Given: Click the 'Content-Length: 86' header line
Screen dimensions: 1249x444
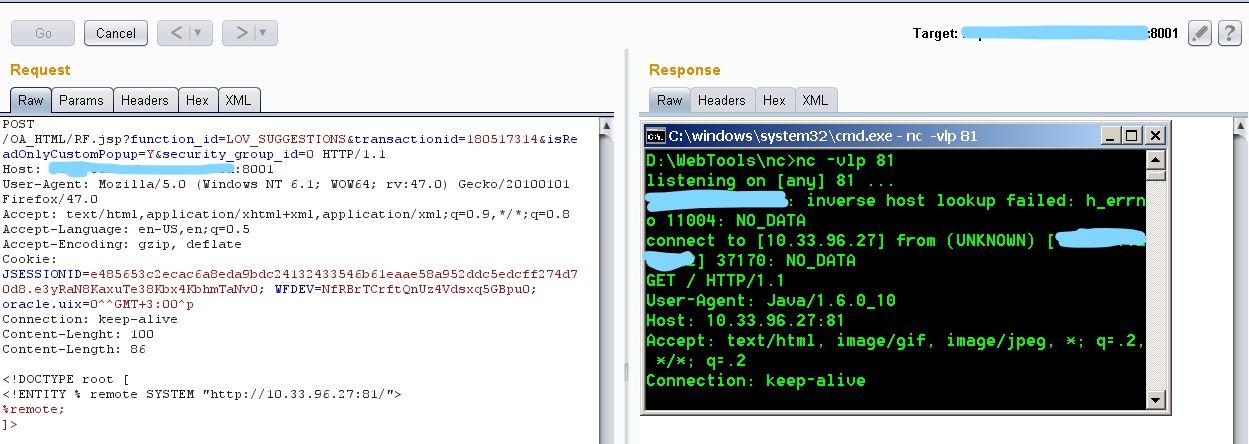Looking at the screenshot, I should [74, 350].
